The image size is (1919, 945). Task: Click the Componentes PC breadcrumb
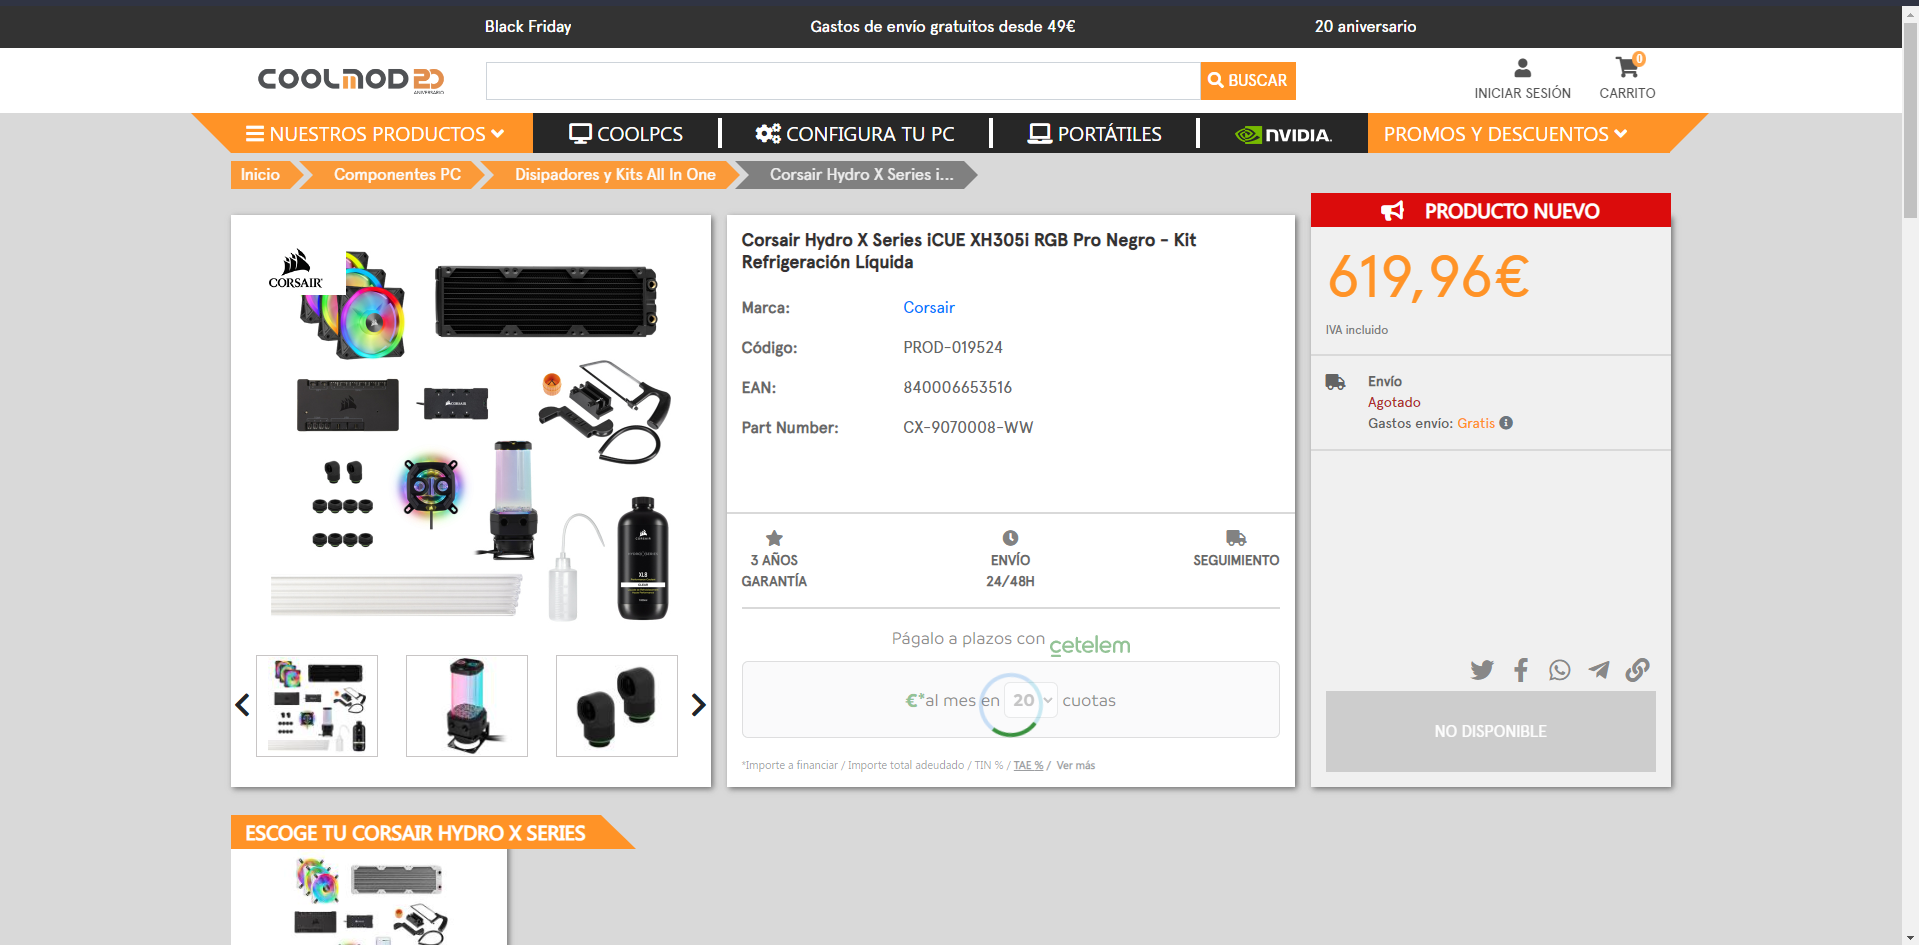coord(397,175)
